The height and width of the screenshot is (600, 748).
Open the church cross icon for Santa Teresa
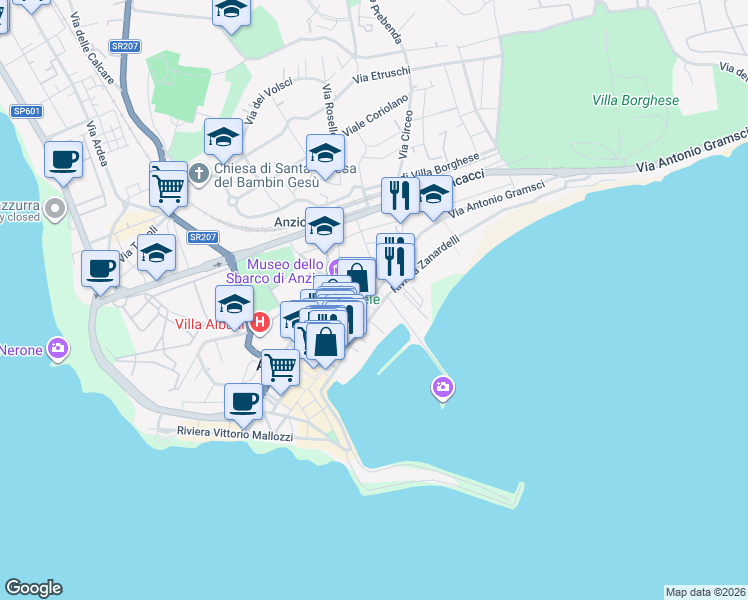coord(199,174)
